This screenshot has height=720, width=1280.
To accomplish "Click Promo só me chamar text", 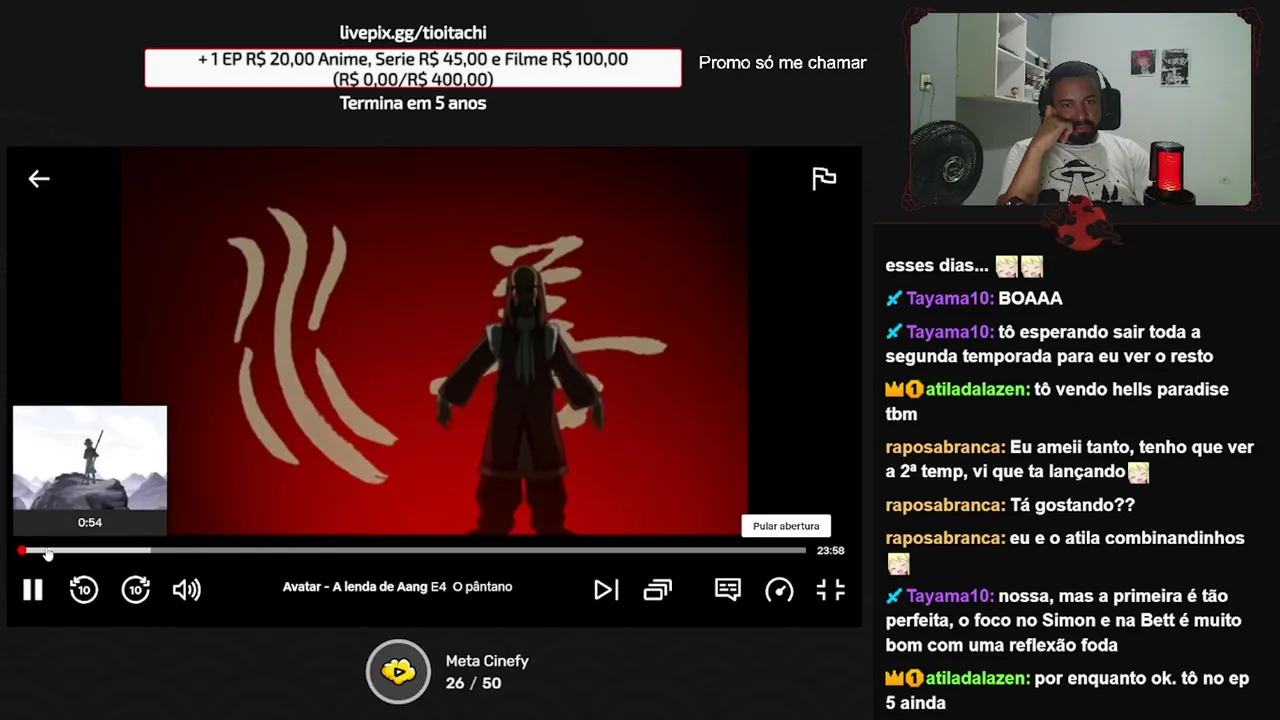I will point(782,63).
